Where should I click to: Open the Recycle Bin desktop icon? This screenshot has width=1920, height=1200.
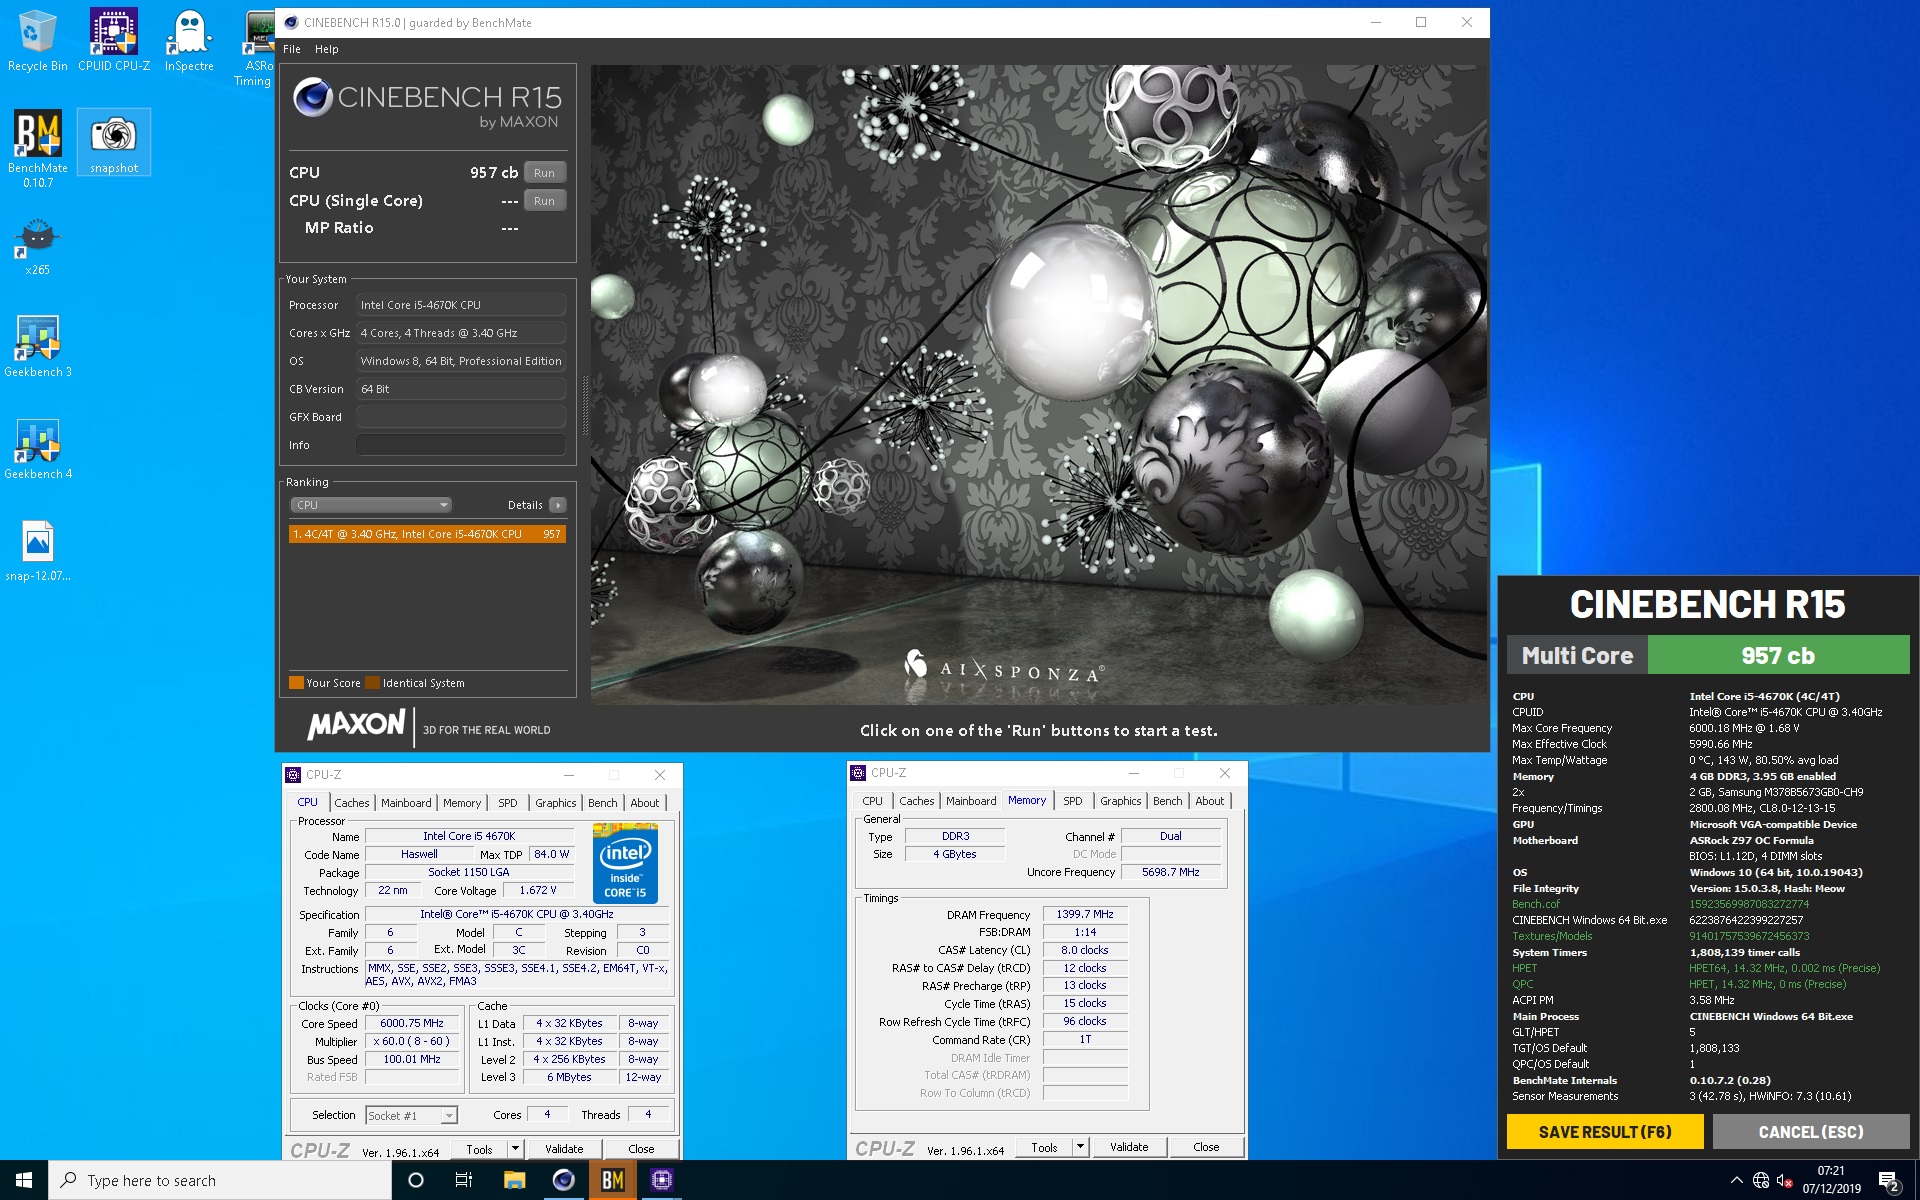click(37, 41)
